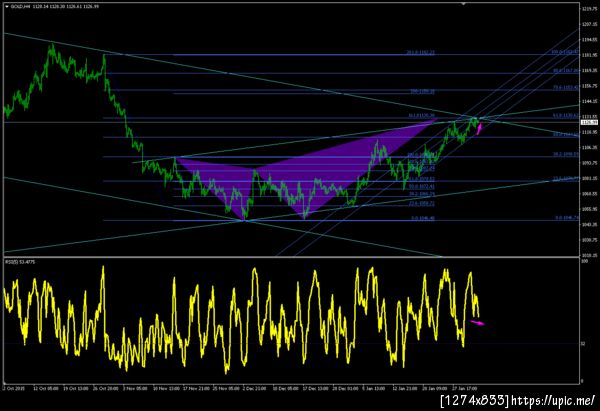Viewport: 600px width, 411px height.
Task: Click the '5 Jan 13:00' time label
Action: (373, 388)
